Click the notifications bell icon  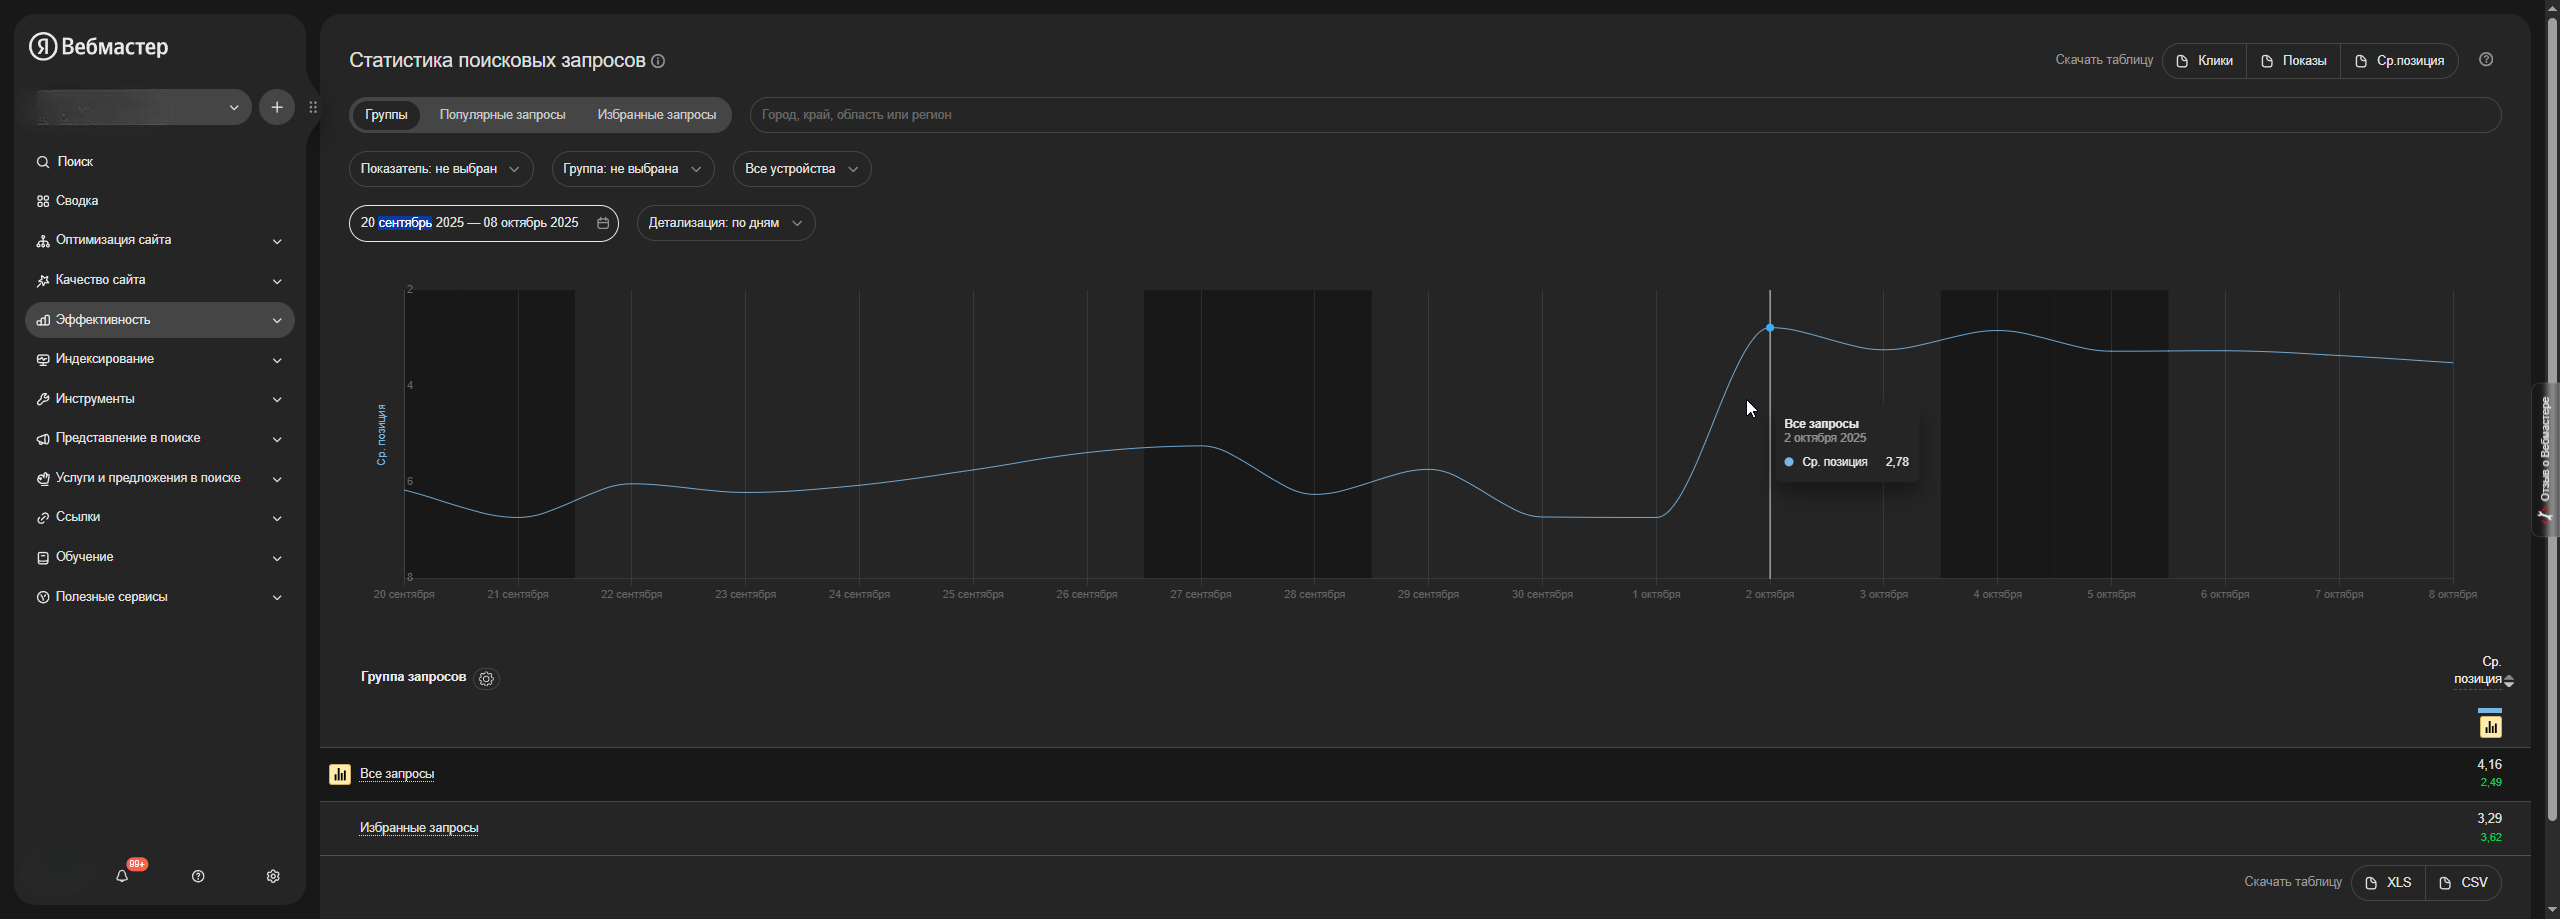[122, 876]
